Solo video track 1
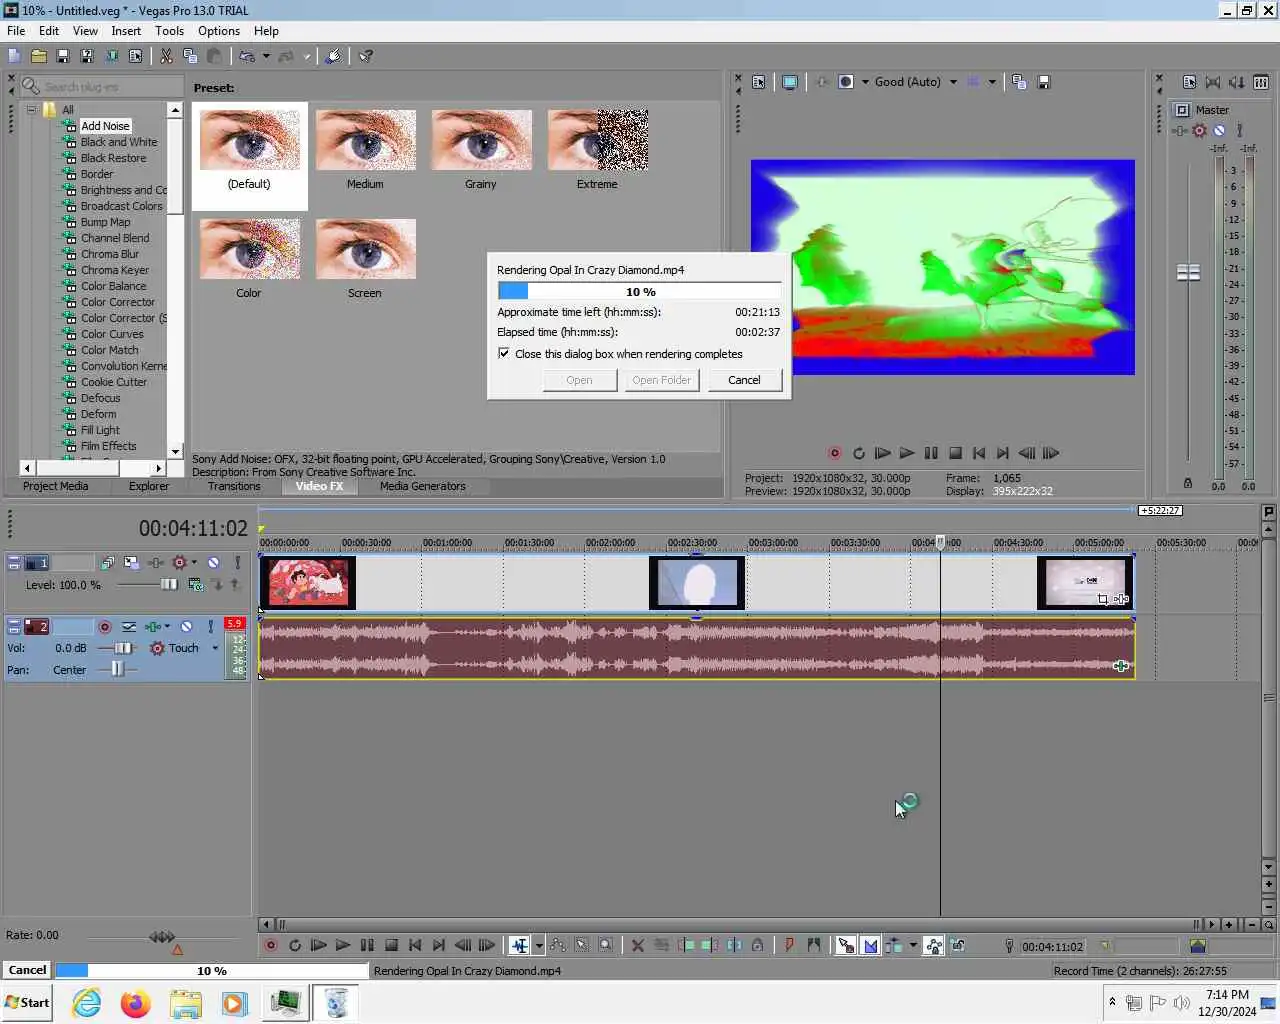The width and height of the screenshot is (1280, 1024). 237,563
